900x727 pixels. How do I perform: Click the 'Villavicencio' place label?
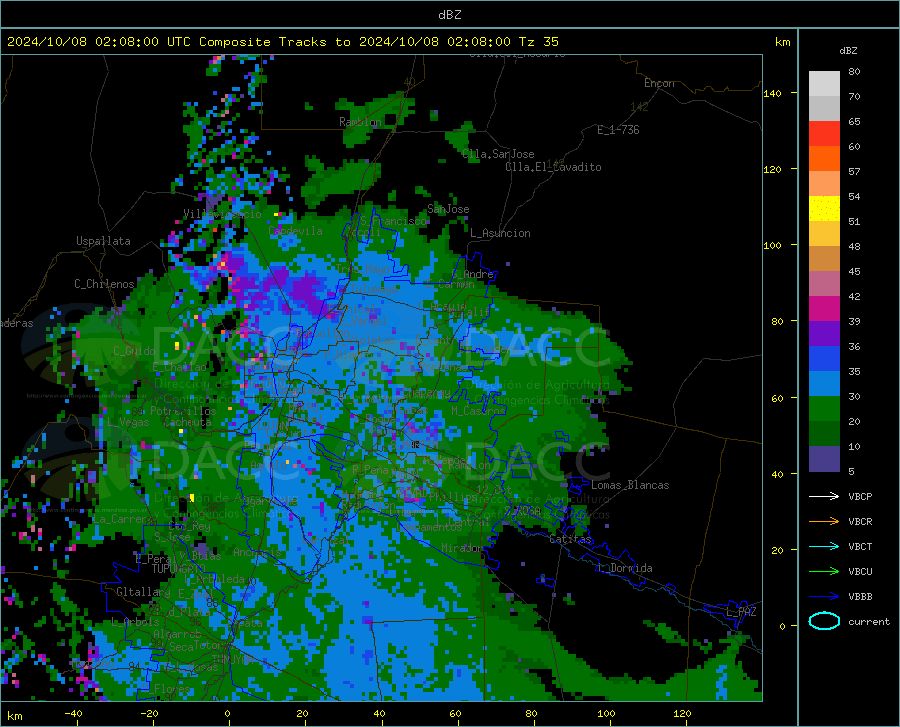[x=222, y=214]
